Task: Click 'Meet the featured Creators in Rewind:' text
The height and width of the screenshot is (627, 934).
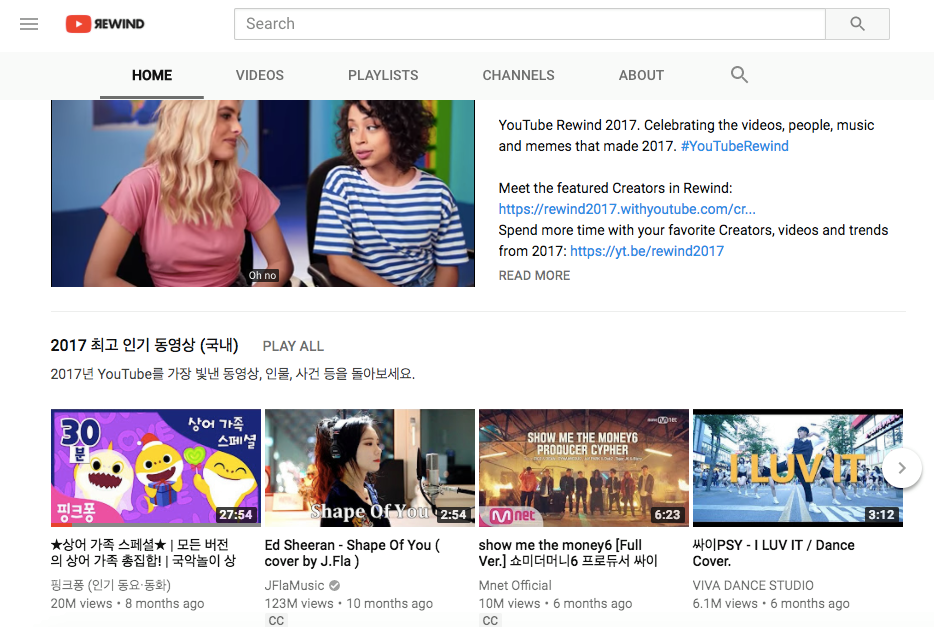Action: click(x=615, y=188)
